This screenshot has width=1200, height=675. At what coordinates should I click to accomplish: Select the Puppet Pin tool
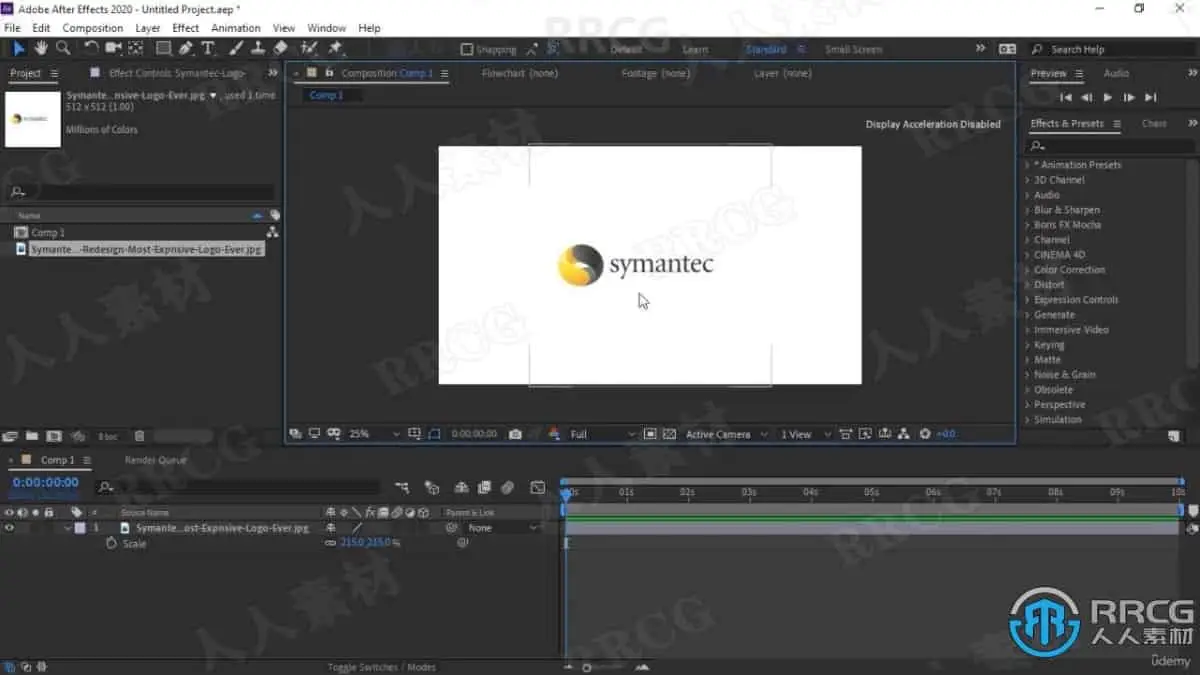[x=336, y=48]
